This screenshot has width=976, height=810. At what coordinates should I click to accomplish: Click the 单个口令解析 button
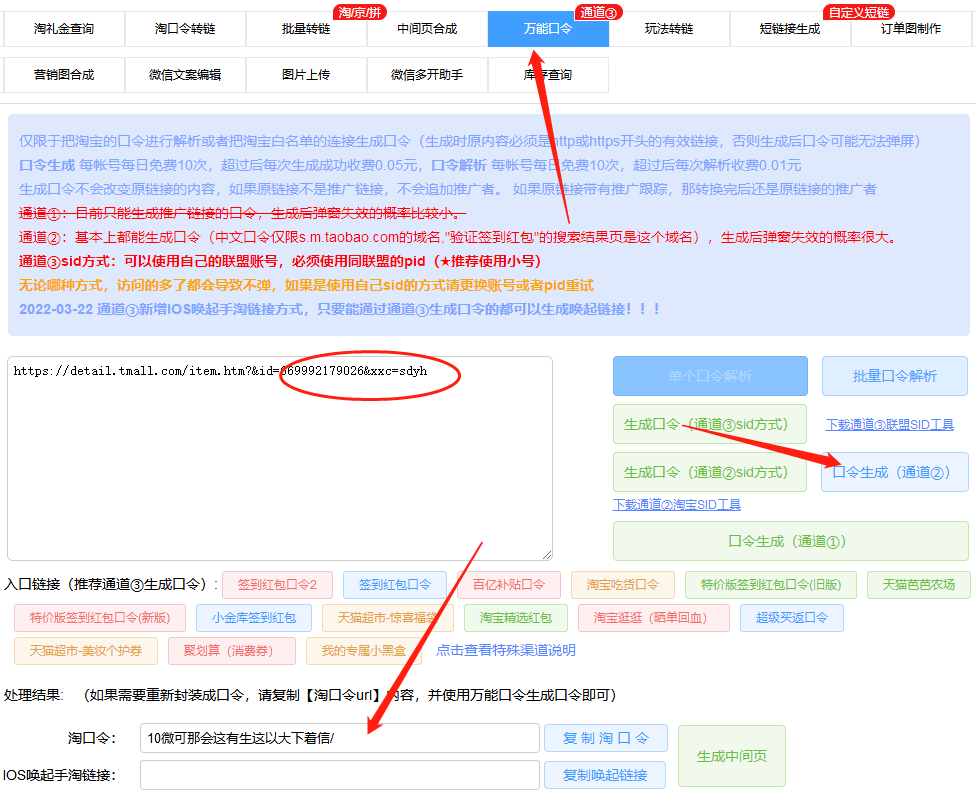[710, 376]
